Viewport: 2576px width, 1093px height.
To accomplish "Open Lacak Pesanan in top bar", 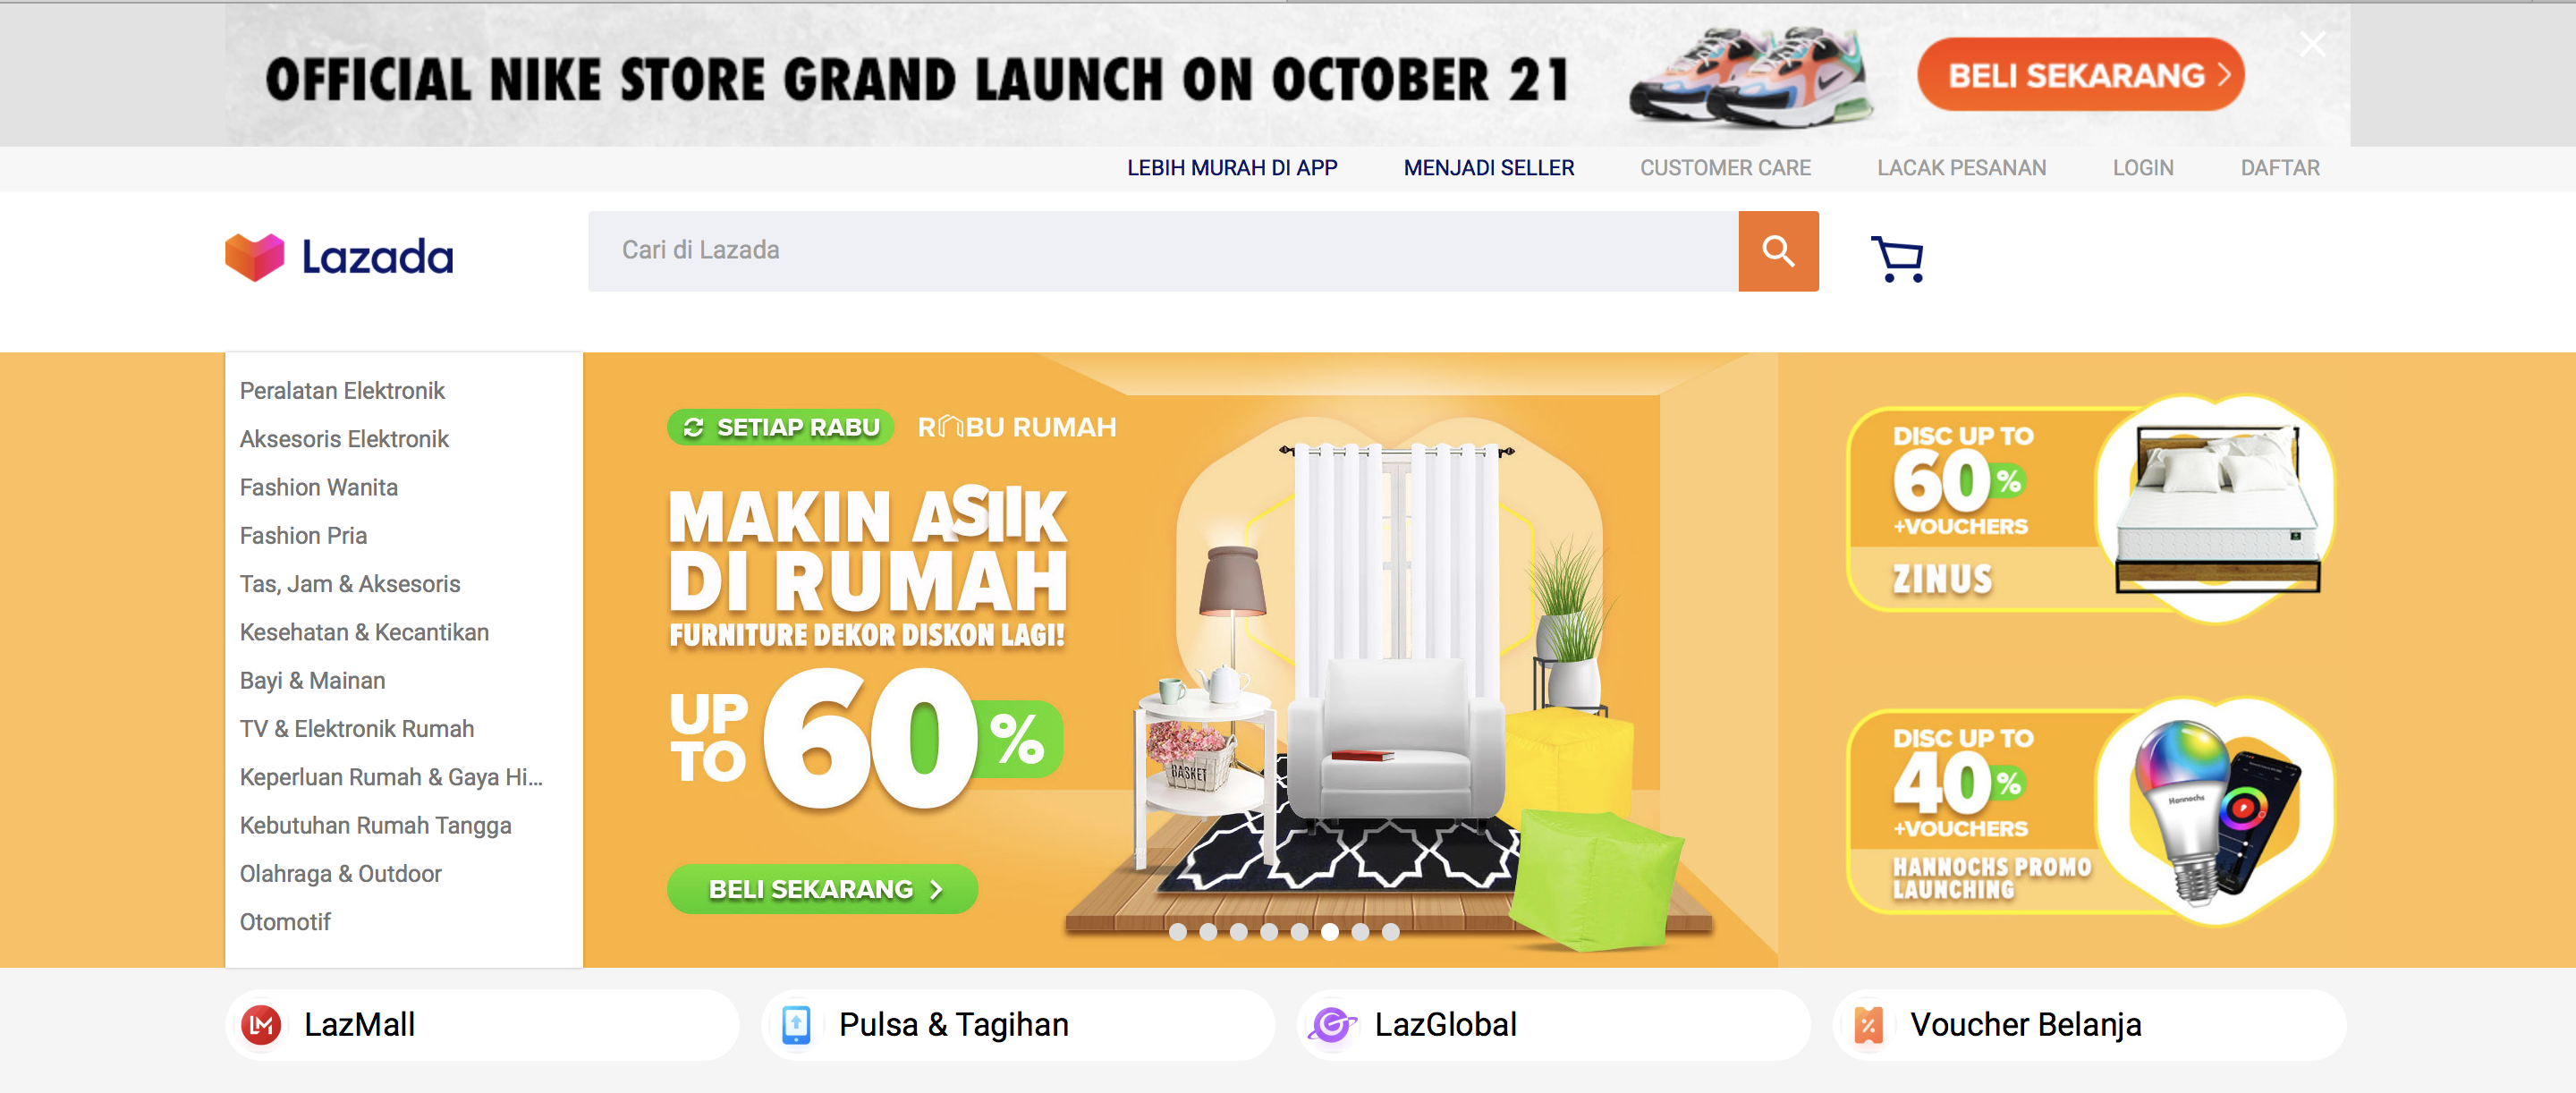I will click(1961, 168).
